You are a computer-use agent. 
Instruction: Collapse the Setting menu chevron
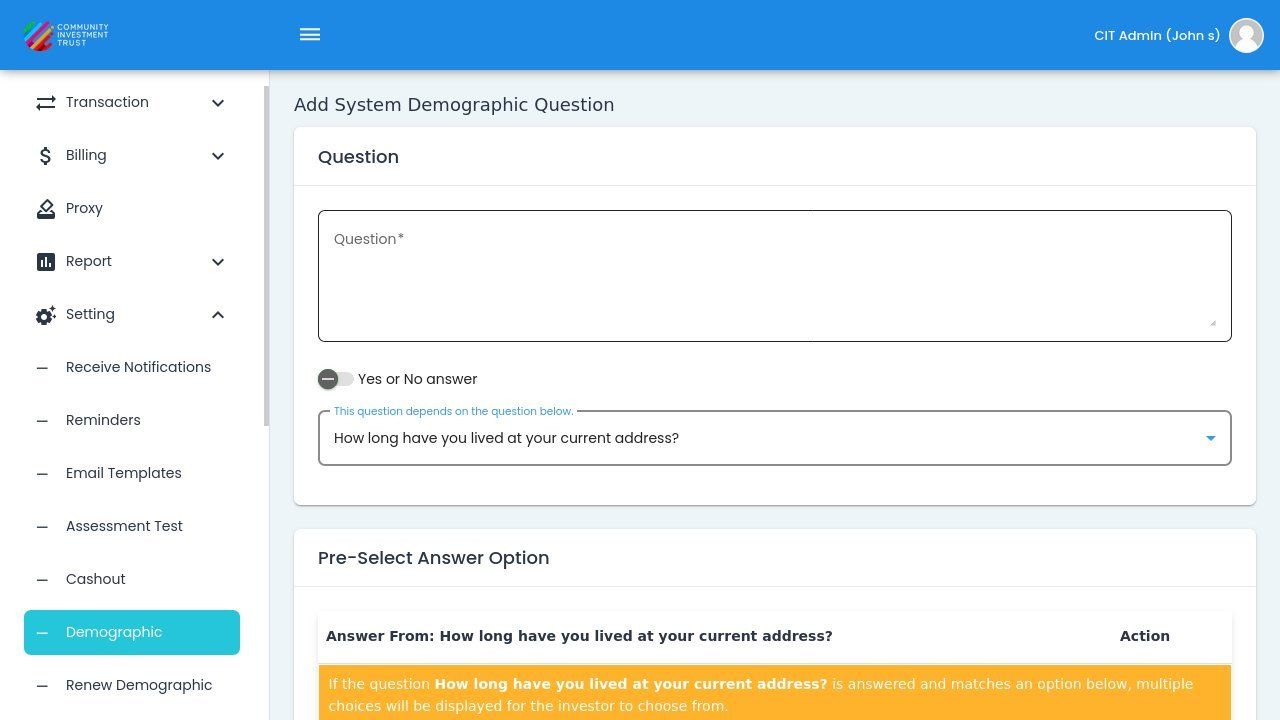tap(218, 315)
